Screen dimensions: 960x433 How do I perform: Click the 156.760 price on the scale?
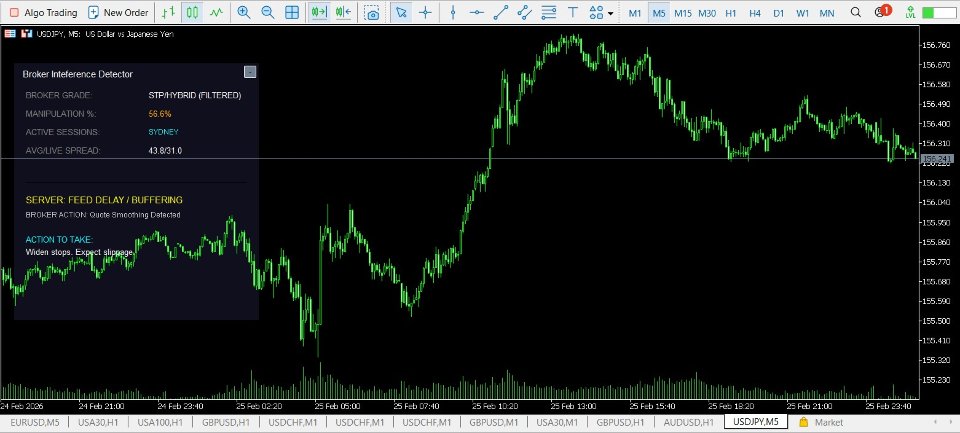point(936,45)
